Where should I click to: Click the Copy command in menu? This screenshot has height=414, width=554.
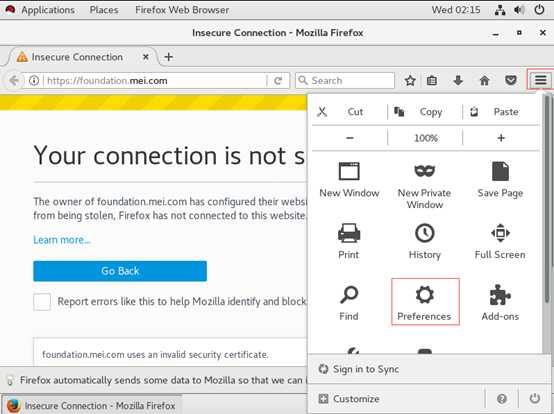(425, 112)
